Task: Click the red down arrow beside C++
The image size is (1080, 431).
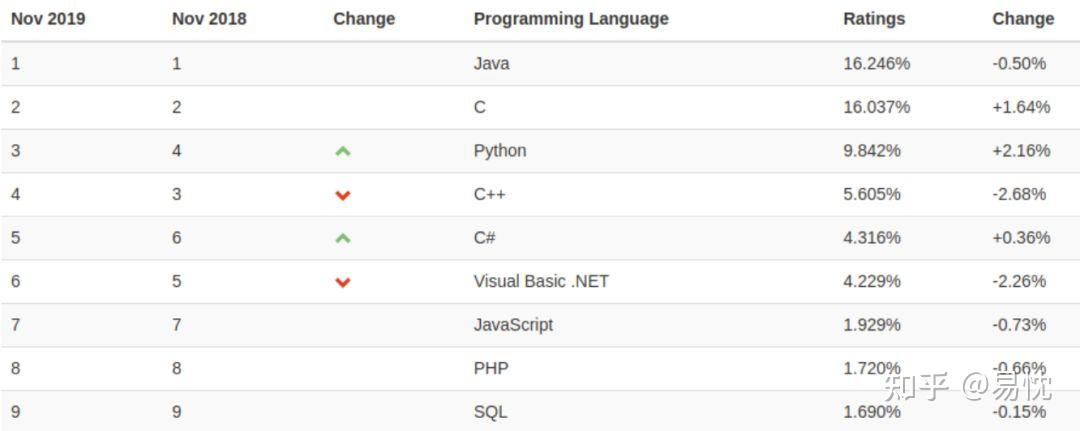Action: click(343, 195)
